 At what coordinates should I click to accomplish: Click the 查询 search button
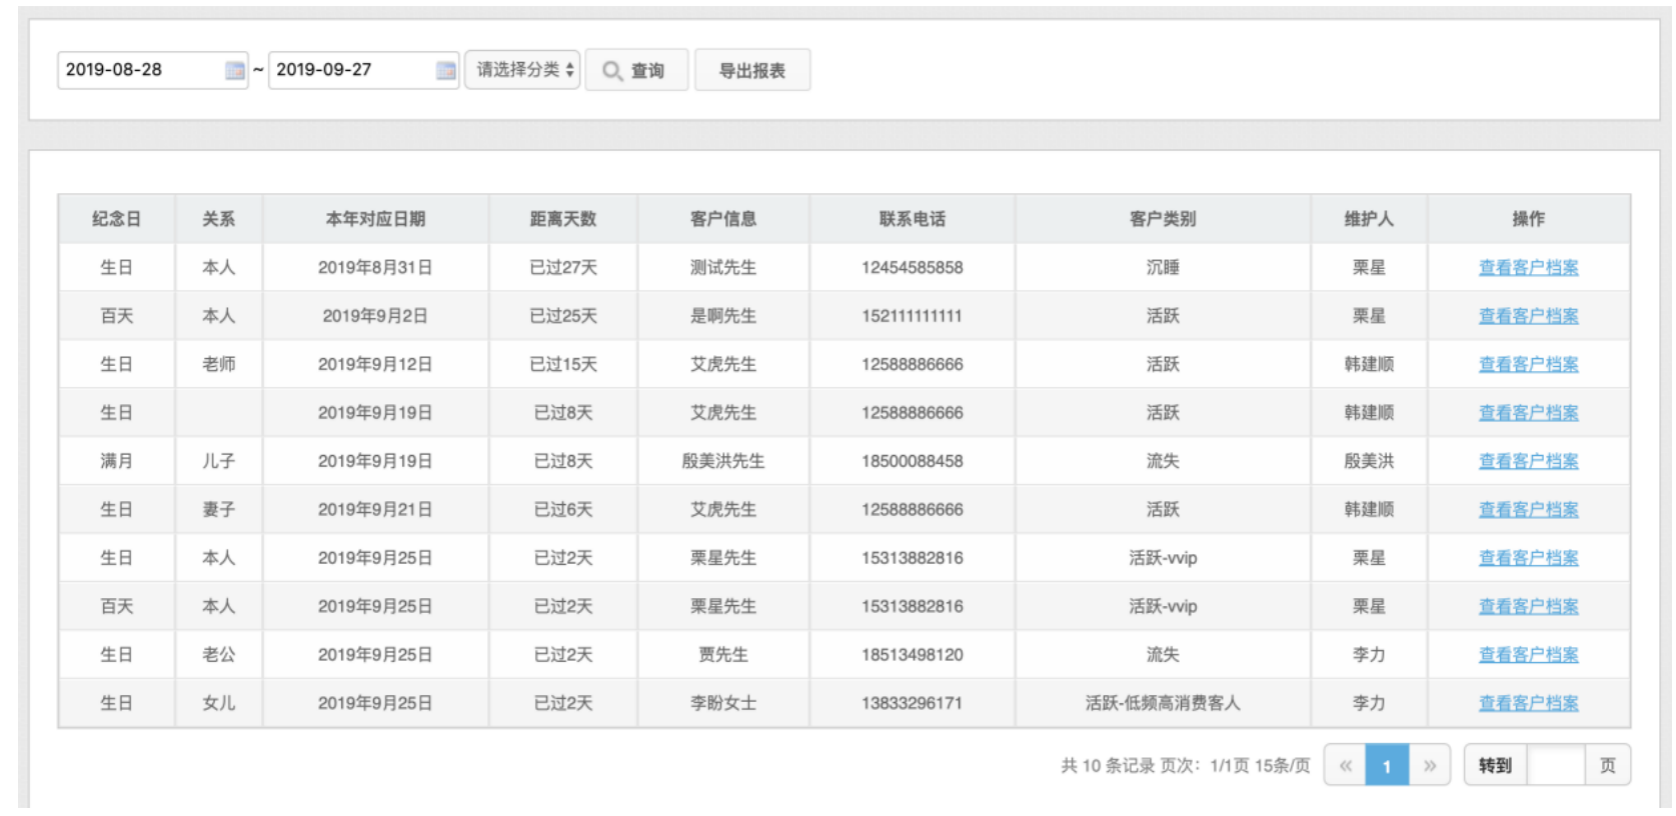(x=636, y=71)
